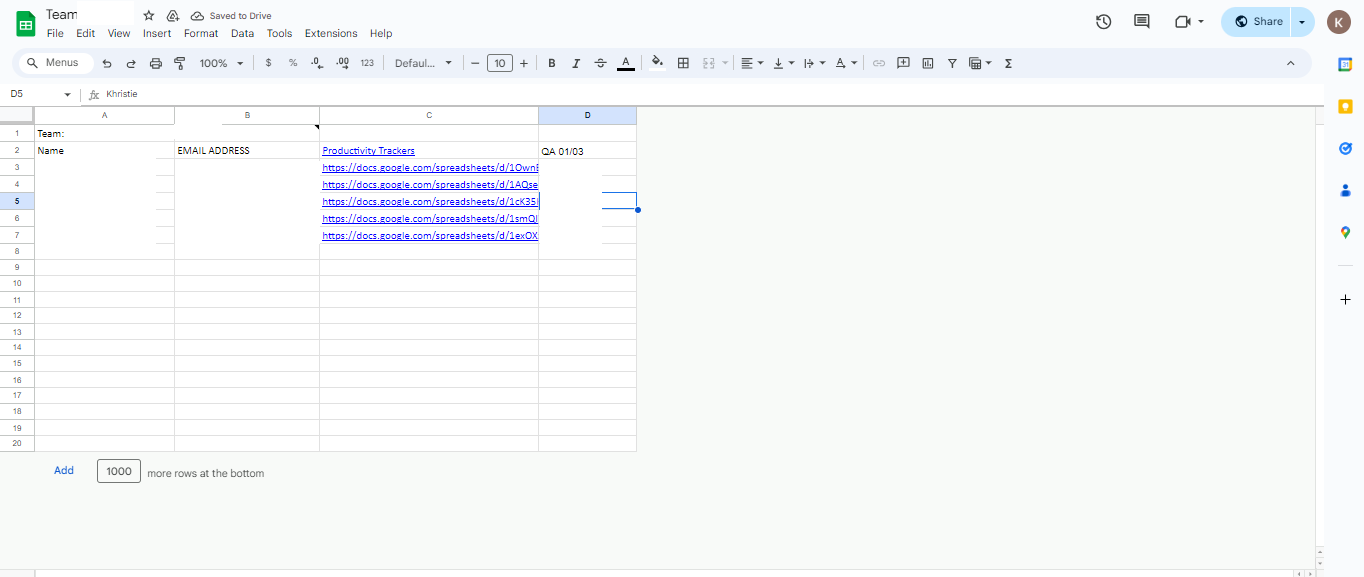Screen dimensions: 1364x577
Task: Open the 123 more number formats menu
Action: (367, 63)
